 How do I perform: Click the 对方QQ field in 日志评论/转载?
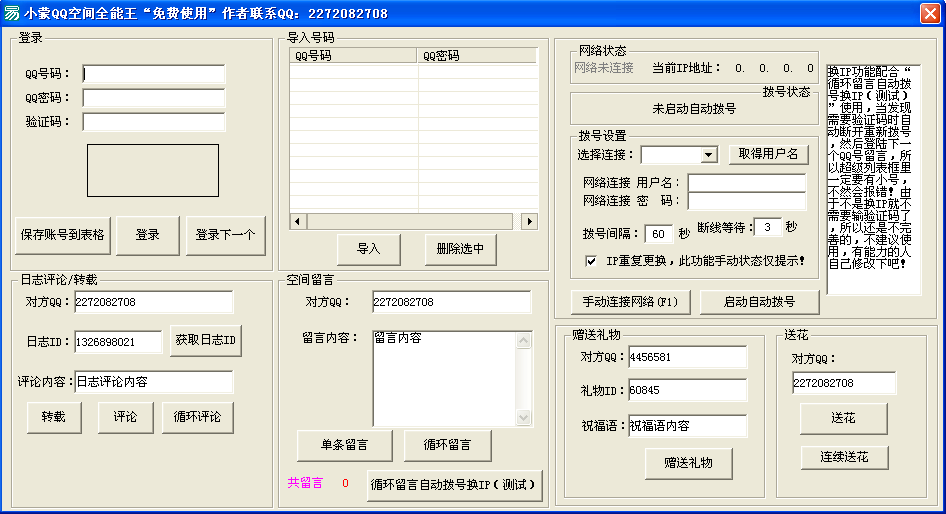pos(153,302)
